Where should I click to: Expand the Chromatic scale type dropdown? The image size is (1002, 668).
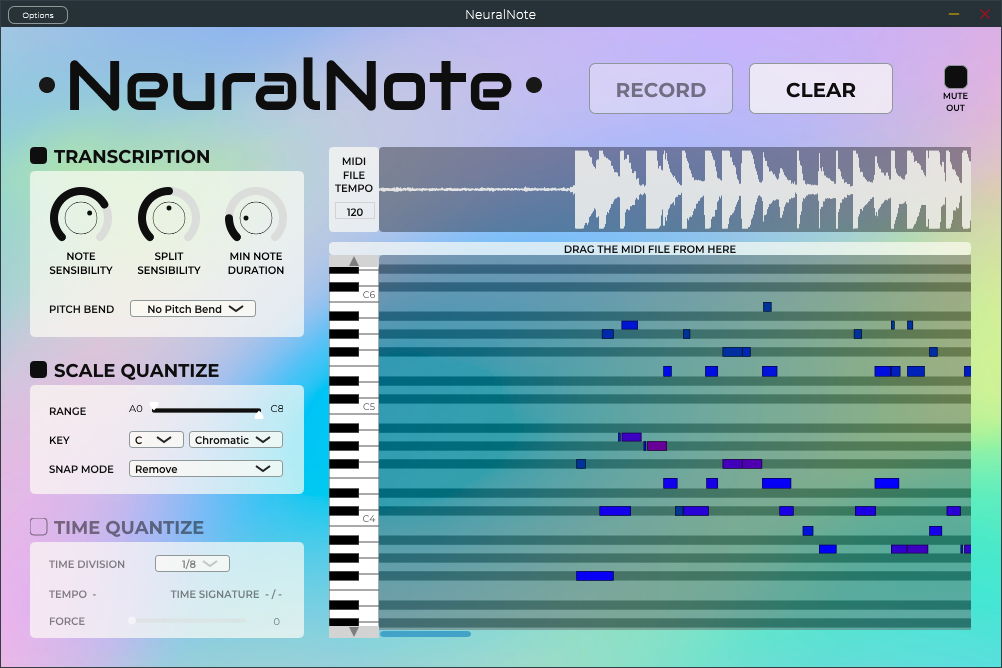(x=236, y=440)
